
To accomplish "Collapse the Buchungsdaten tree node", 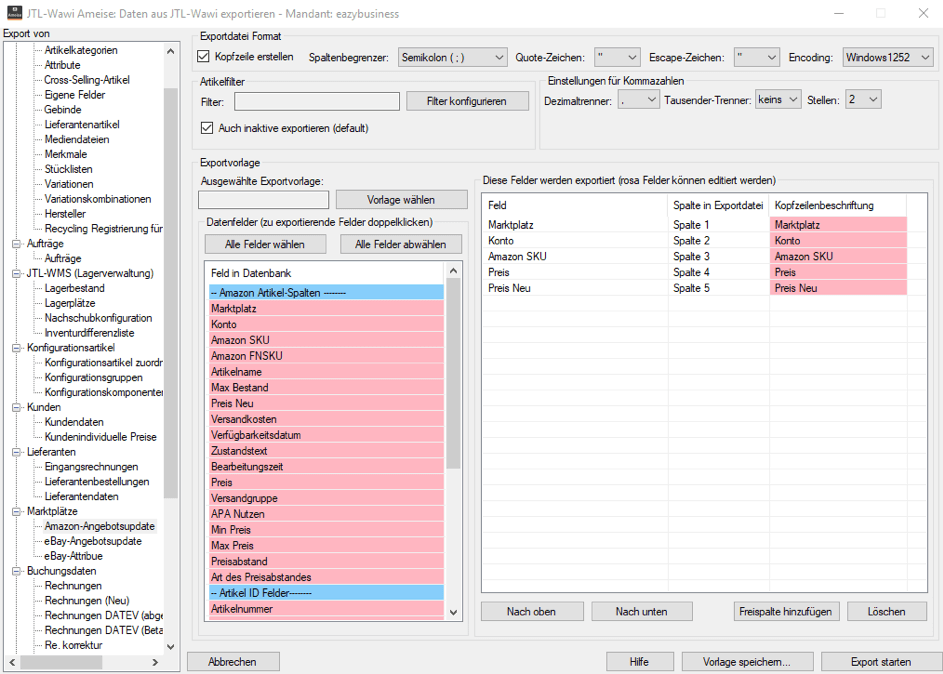I will coord(16,571).
